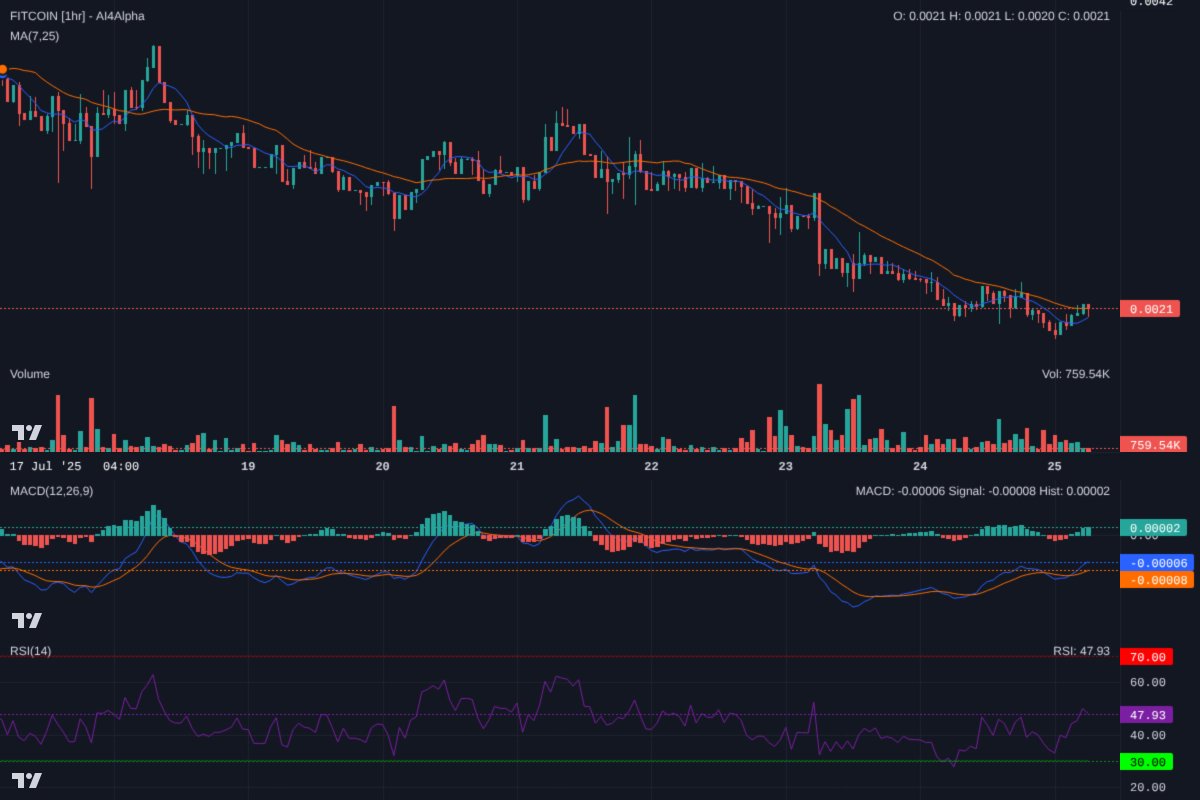The image size is (1200, 800).
Task: Click the 25 date label on time axis
Action: point(1054,466)
